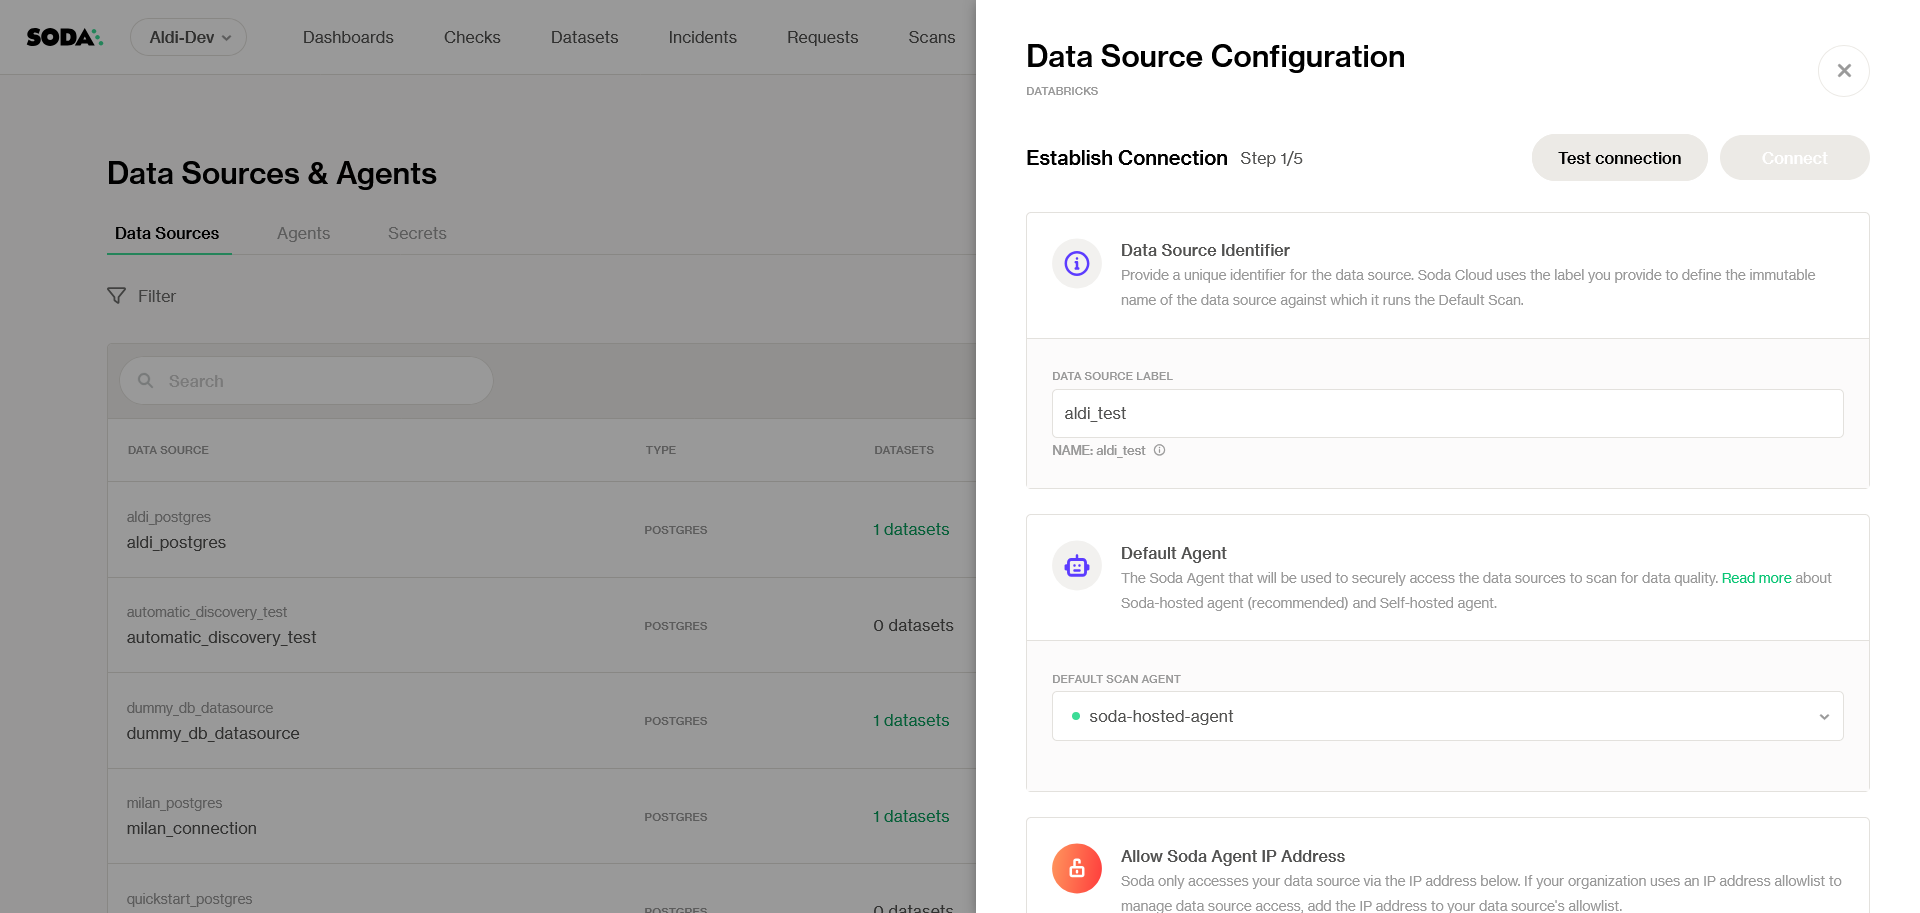Click the info icon next to NAME: aldi_test
Viewport: 1920px width, 913px height.
coord(1159,450)
